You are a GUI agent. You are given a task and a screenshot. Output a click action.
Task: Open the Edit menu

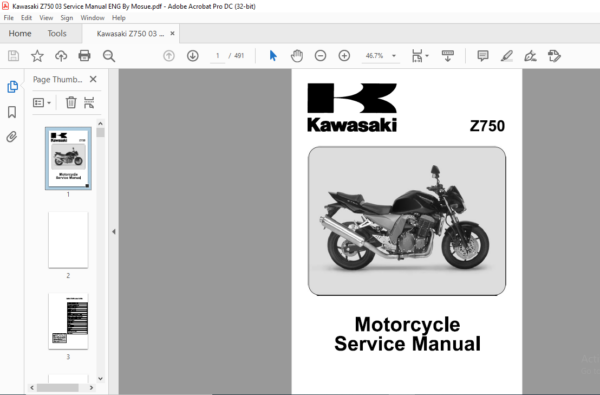pos(26,18)
